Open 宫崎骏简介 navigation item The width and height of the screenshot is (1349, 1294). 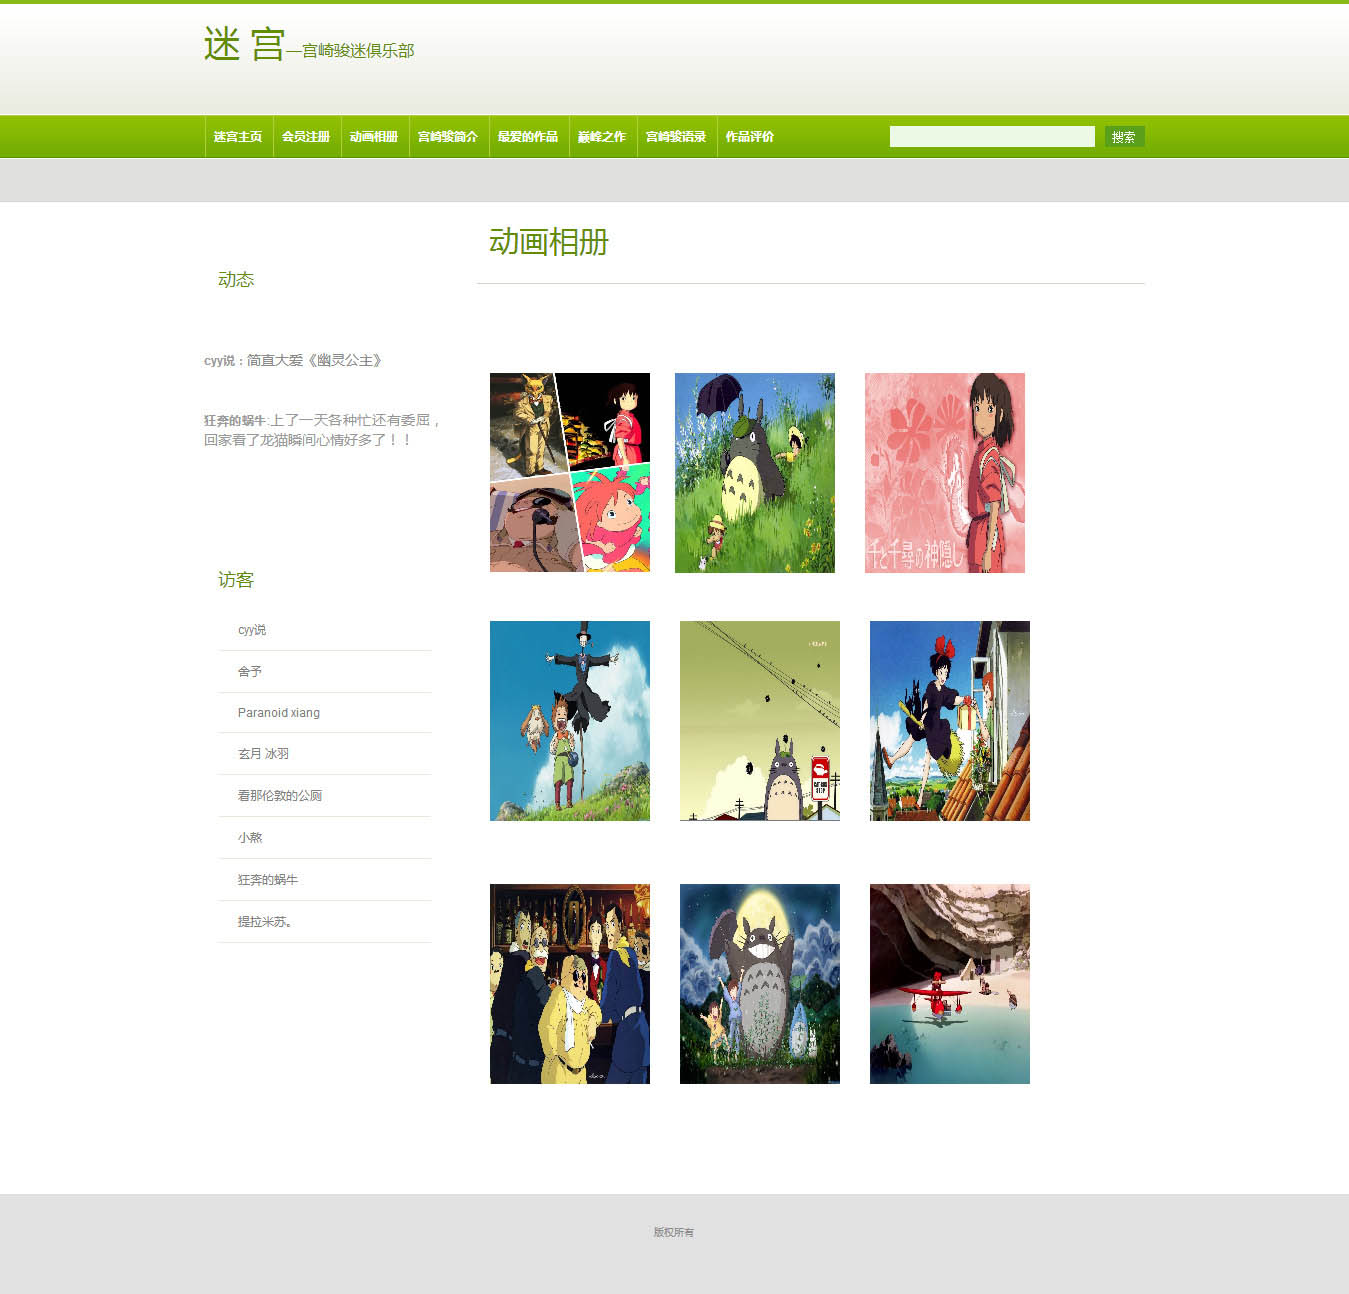[x=448, y=137]
